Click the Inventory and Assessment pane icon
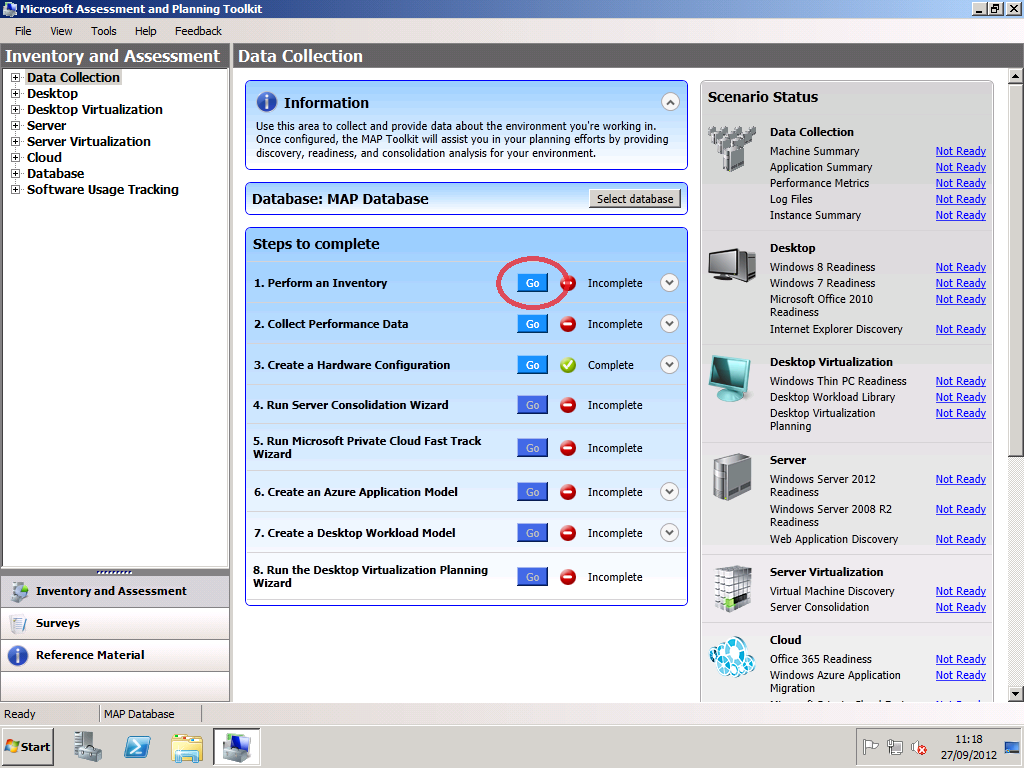This screenshot has height=768, width=1024. tap(20, 591)
